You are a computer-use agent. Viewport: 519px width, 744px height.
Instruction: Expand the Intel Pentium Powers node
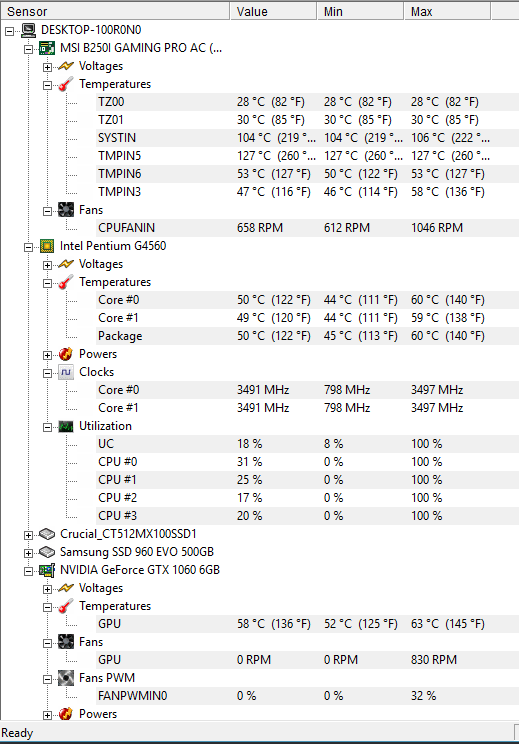click(47, 355)
